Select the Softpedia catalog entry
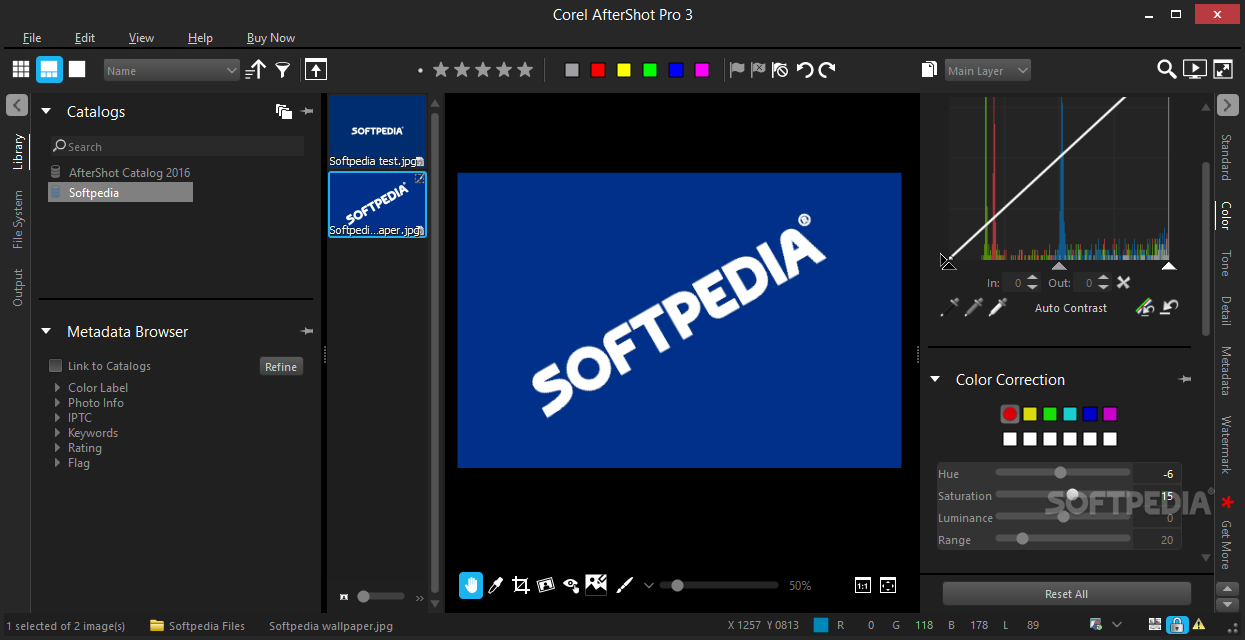 pyautogui.click(x=120, y=193)
